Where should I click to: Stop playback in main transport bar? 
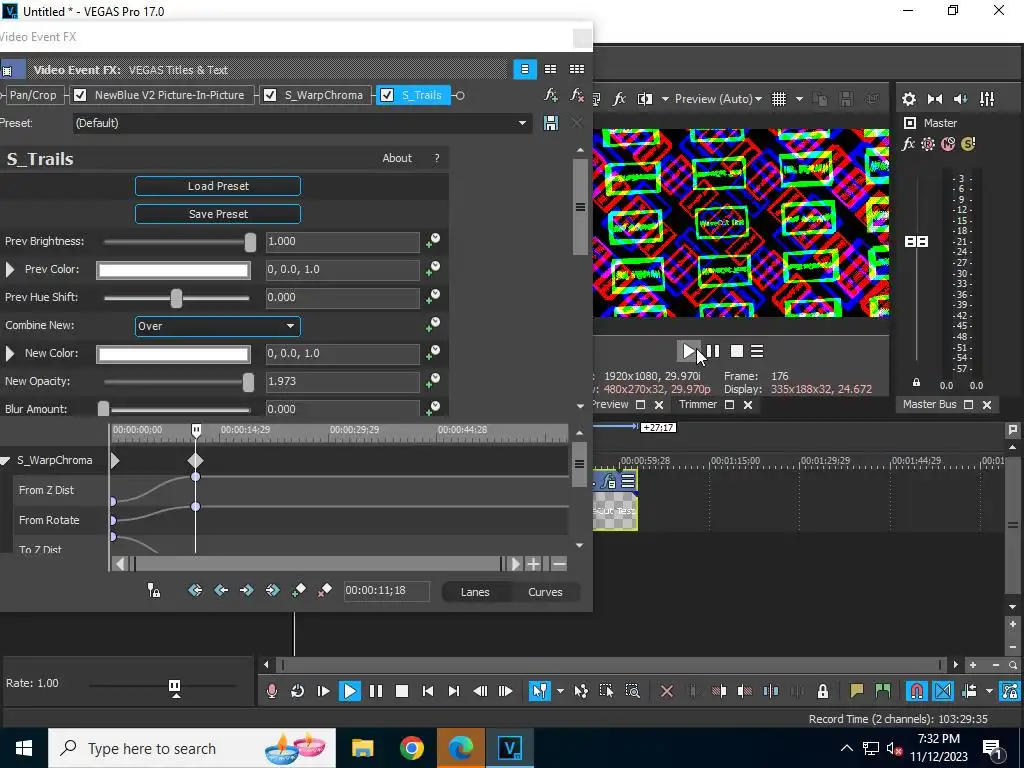click(402, 691)
